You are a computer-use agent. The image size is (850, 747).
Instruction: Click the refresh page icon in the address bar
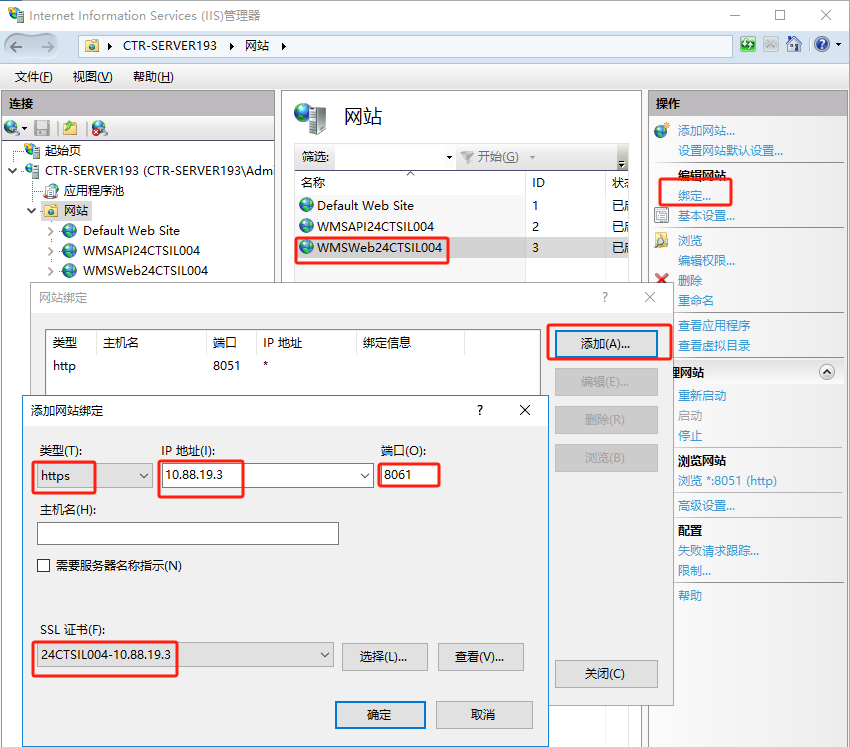[748, 45]
